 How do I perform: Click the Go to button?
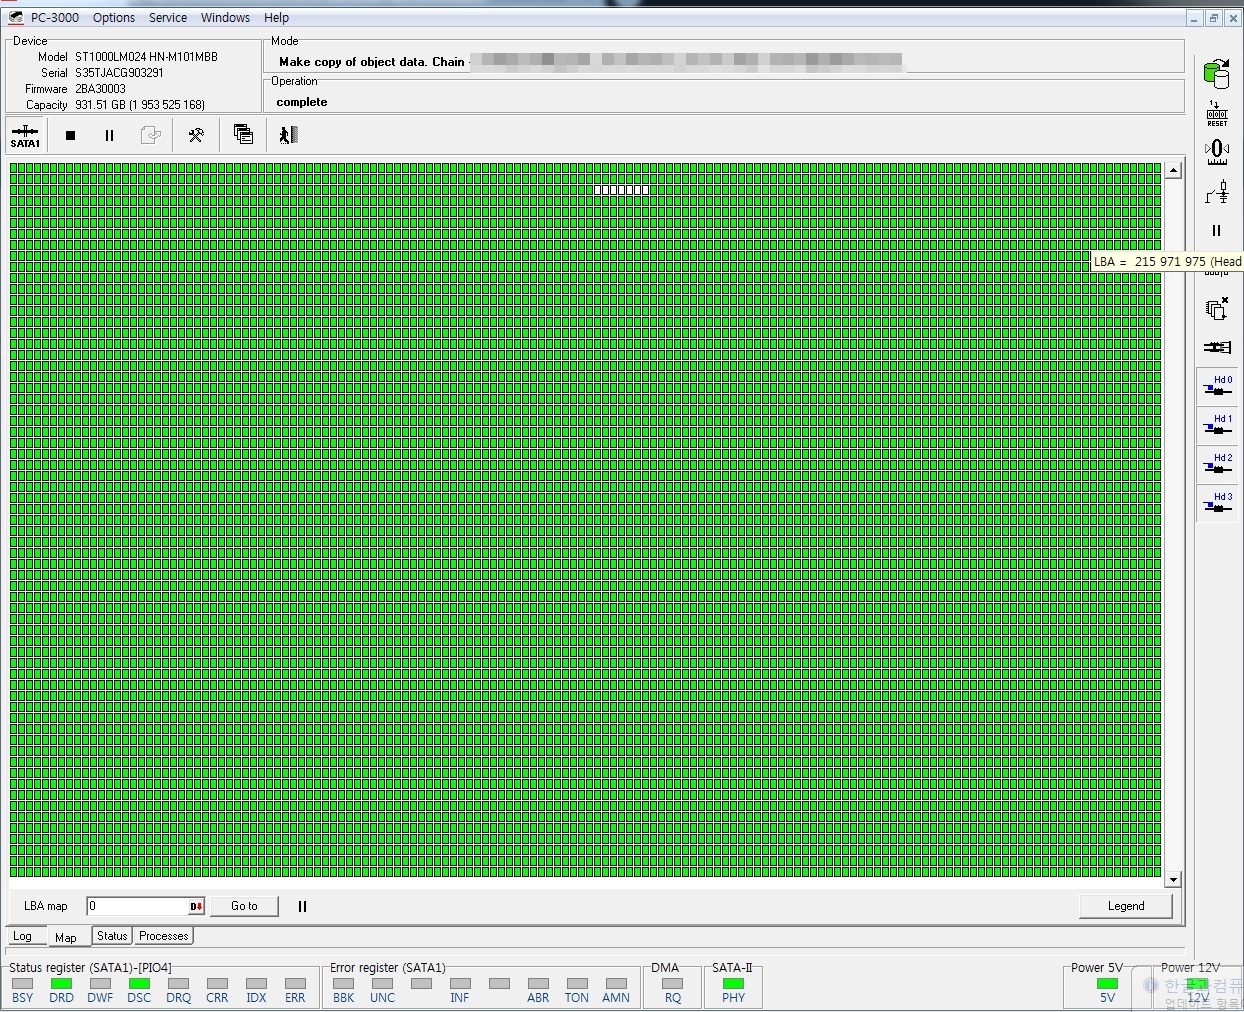(244, 906)
